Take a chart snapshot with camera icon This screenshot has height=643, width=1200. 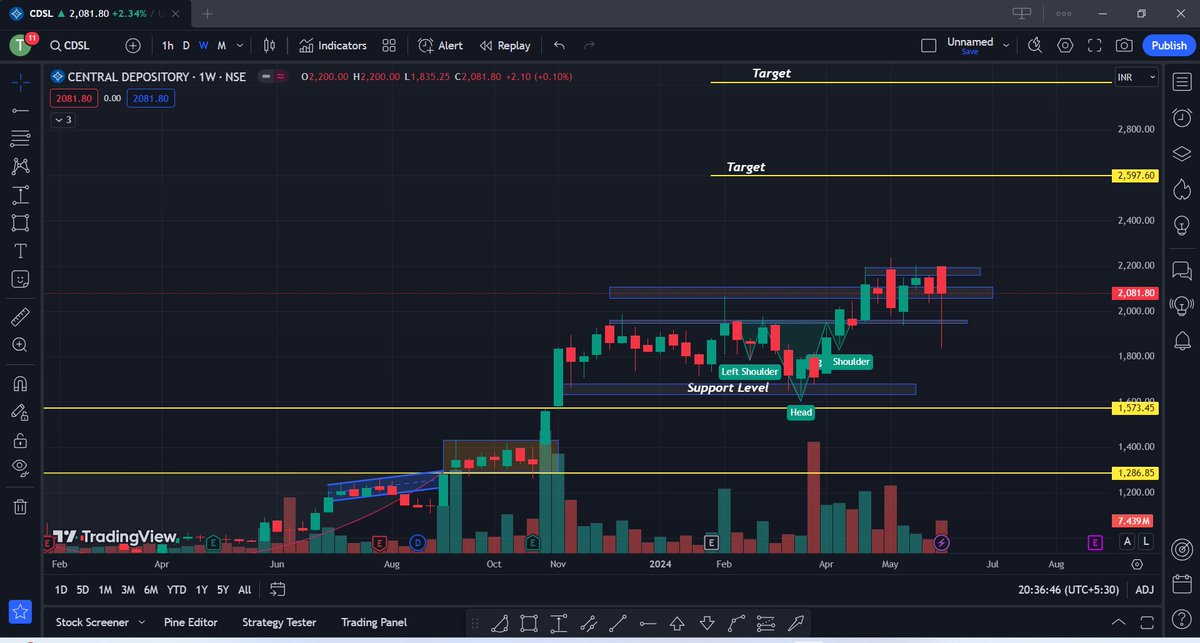pos(1124,45)
